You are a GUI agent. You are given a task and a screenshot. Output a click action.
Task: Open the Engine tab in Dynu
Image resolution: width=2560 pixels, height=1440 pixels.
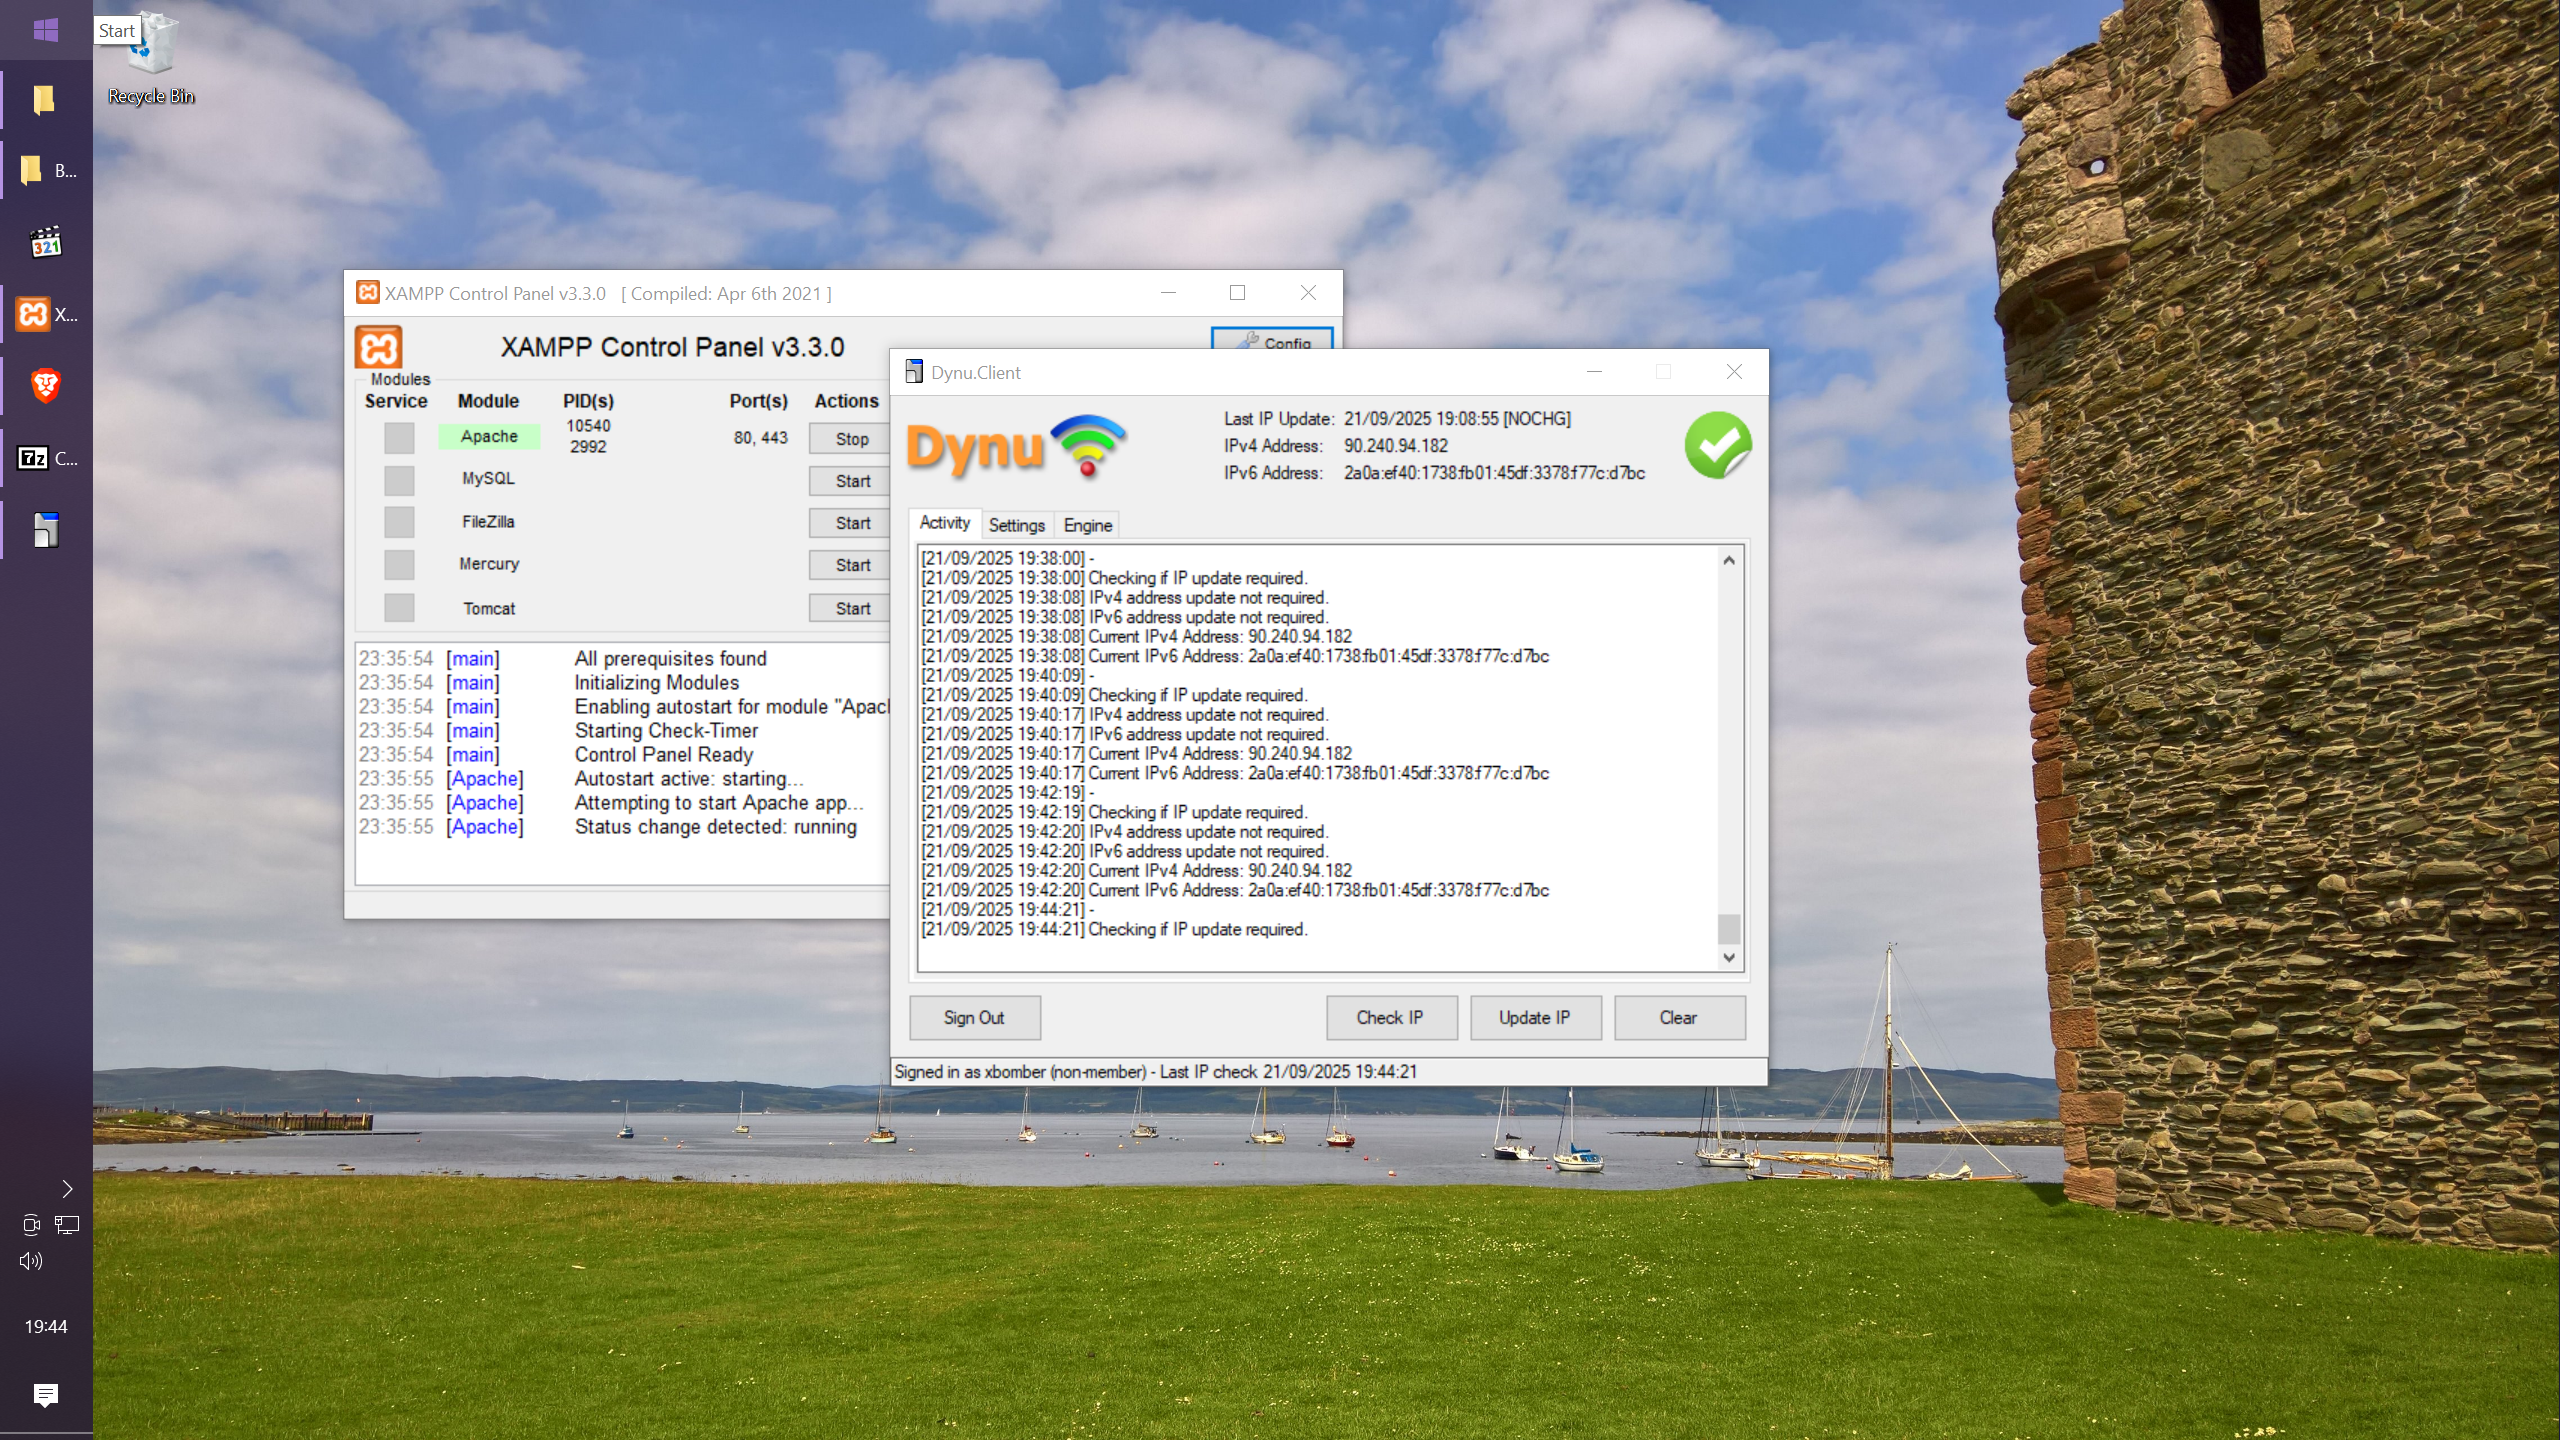point(1087,525)
